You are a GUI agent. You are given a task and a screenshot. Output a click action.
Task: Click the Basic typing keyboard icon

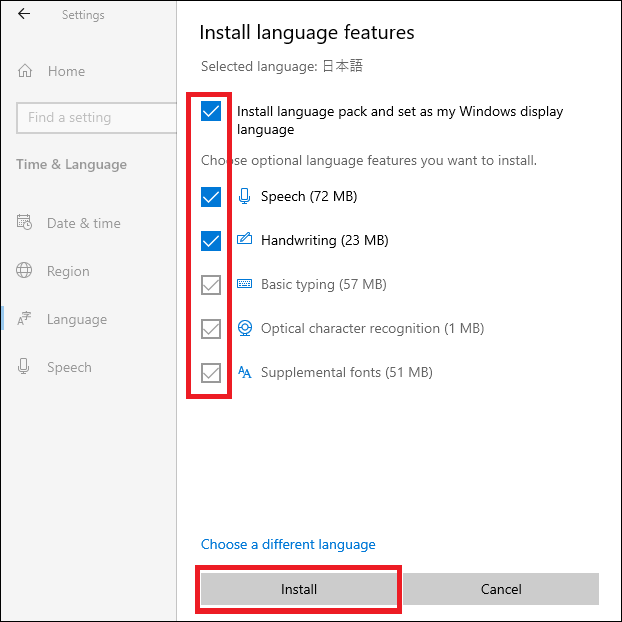[245, 284]
